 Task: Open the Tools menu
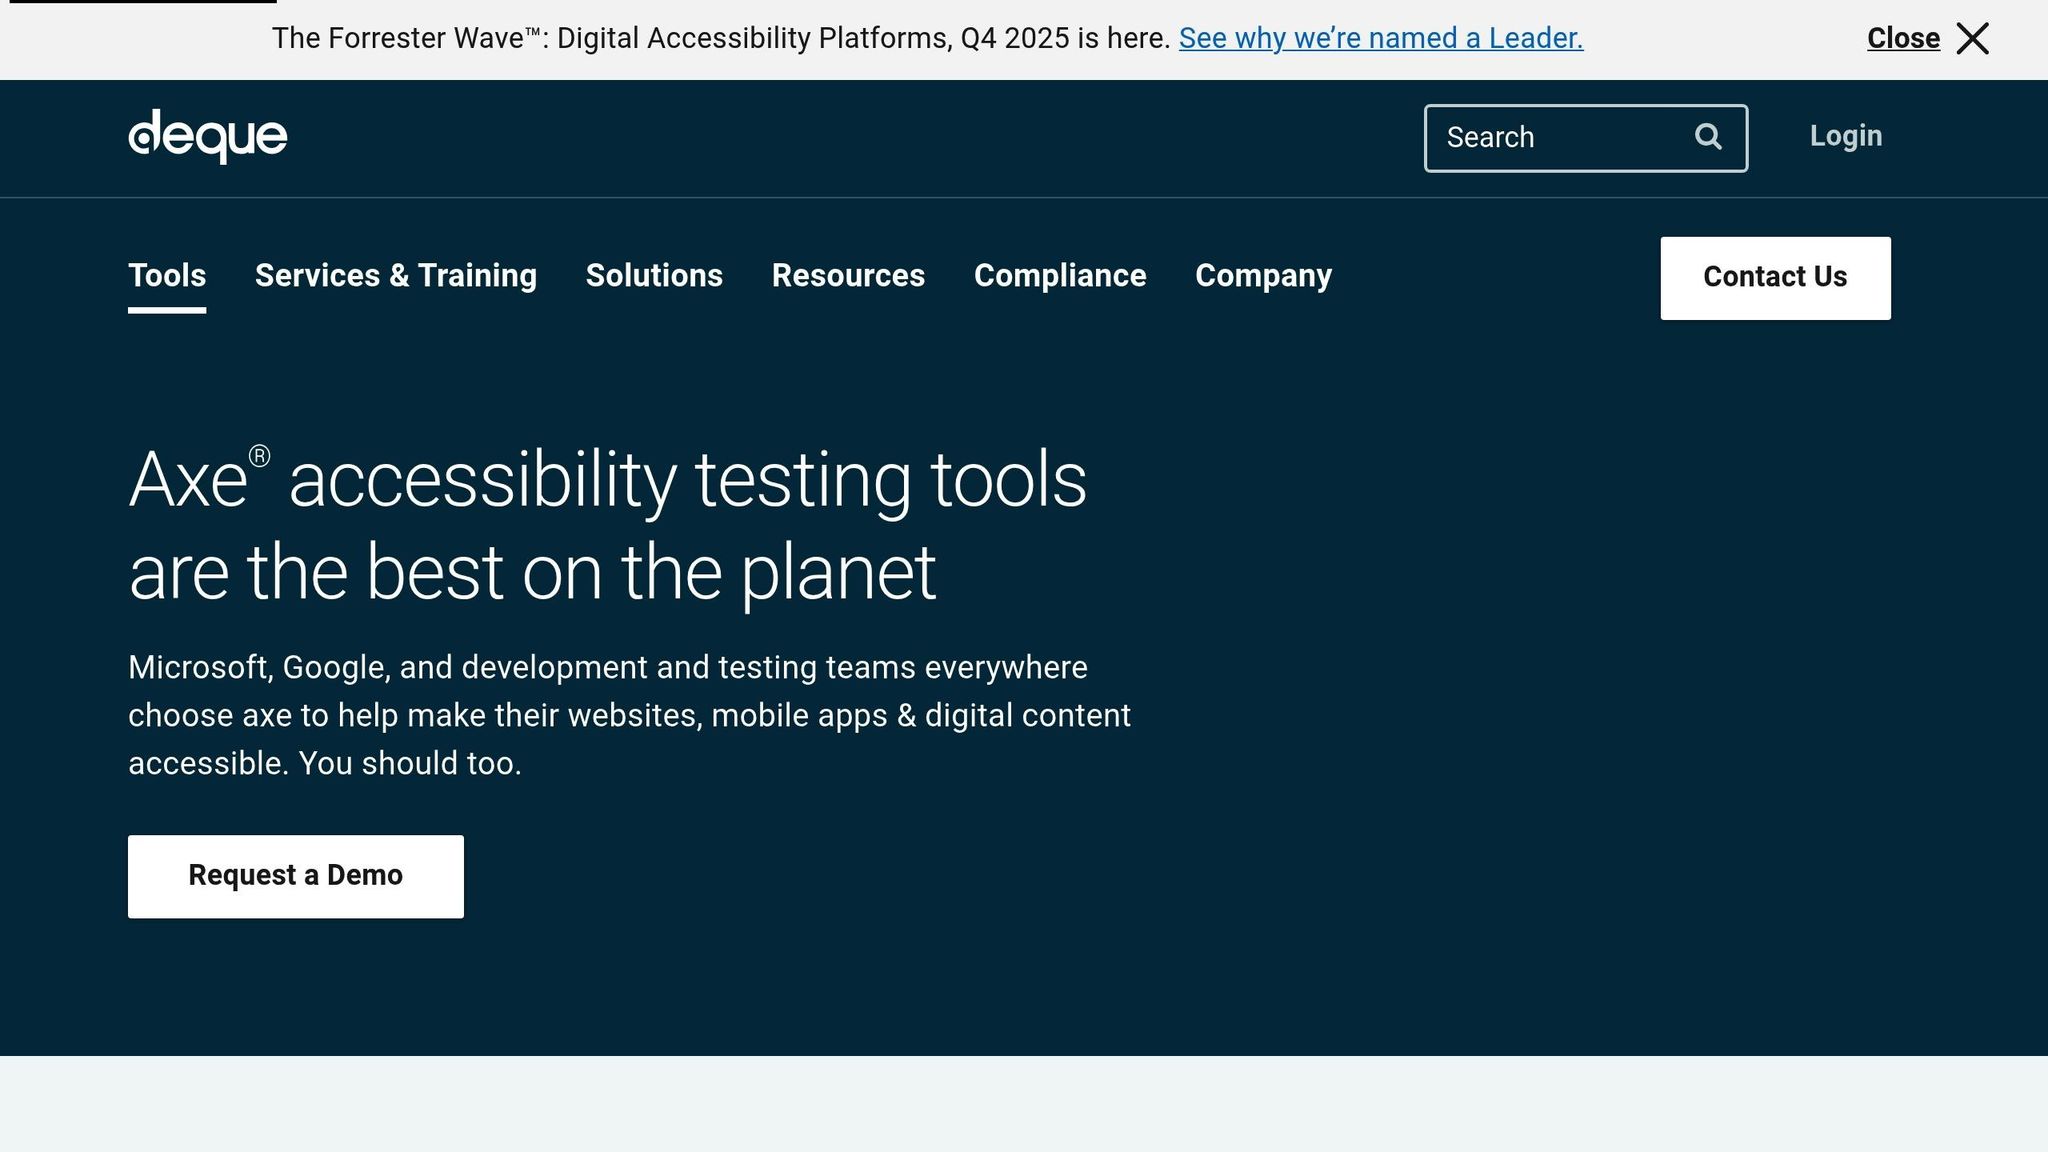[167, 276]
